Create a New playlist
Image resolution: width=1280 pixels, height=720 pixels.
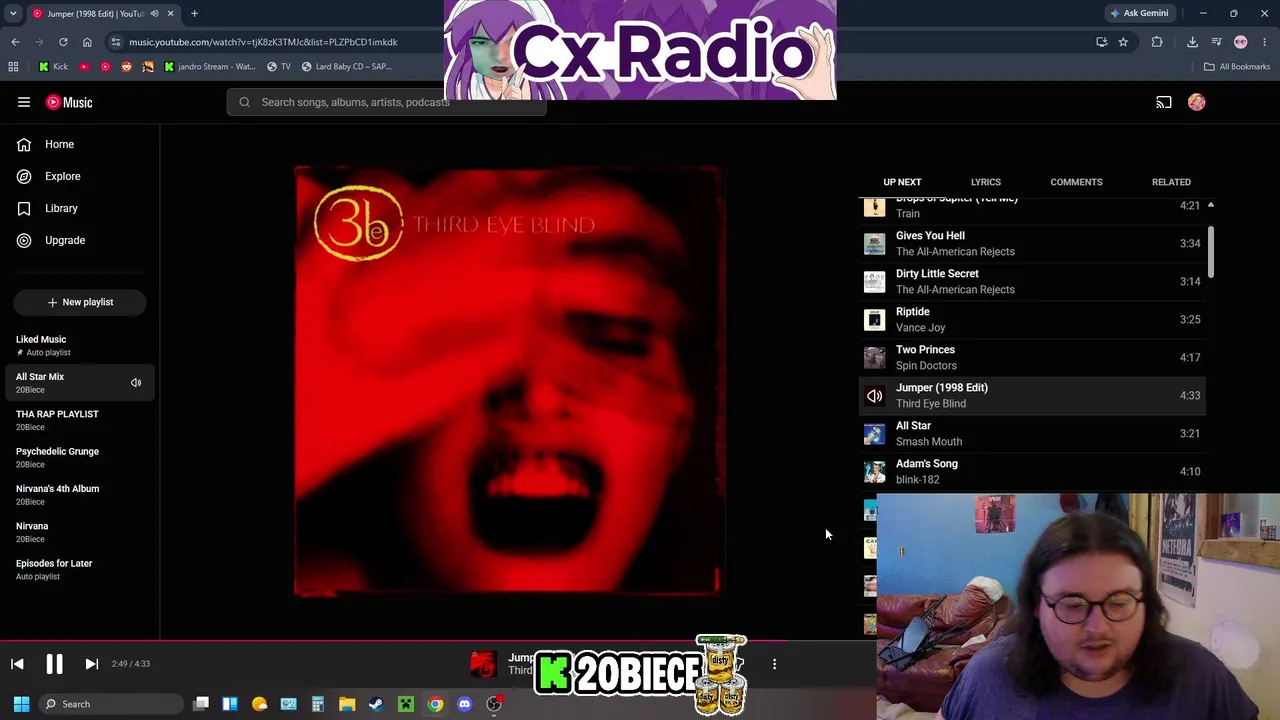pyautogui.click(x=80, y=302)
